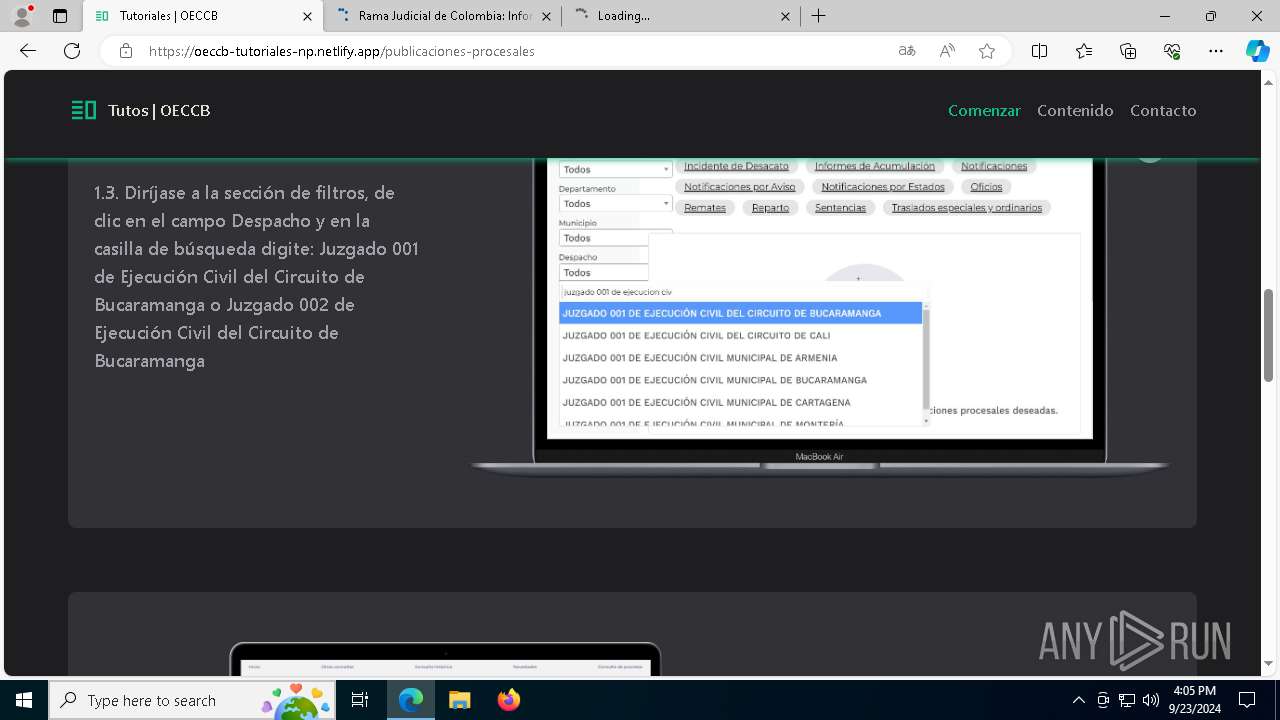Click the taskbar search box
Image resolution: width=1280 pixels, height=720 pixels.
(x=192, y=700)
